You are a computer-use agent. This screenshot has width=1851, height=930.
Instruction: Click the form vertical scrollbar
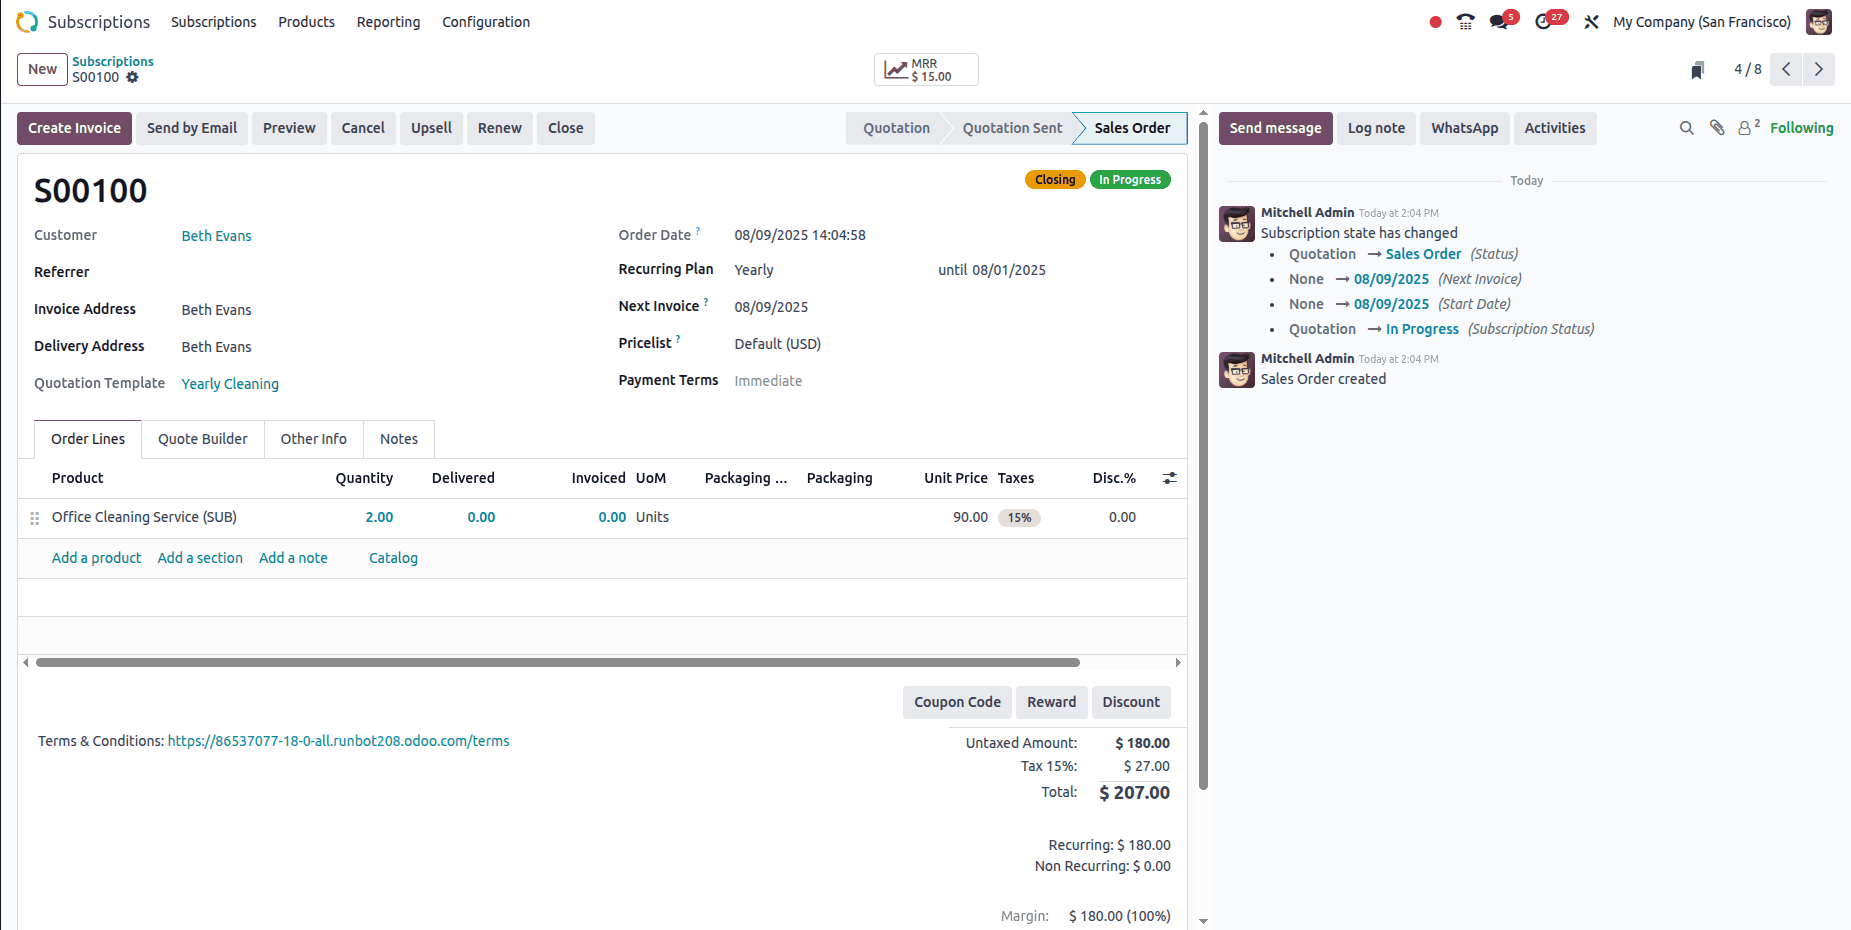(1203, 455)
